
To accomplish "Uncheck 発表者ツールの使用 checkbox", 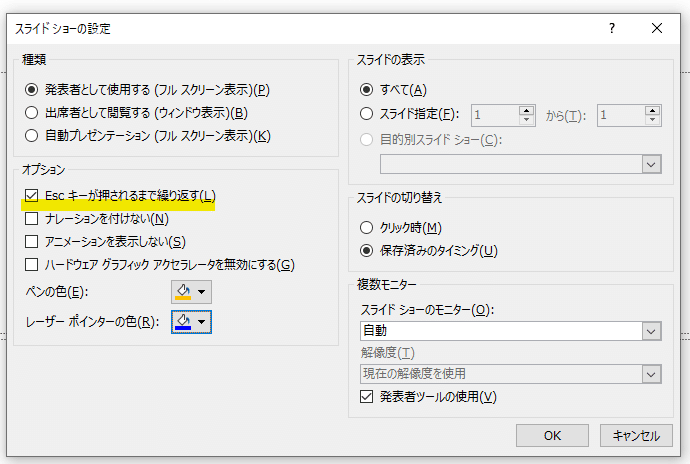I will [x=366, y=397].
